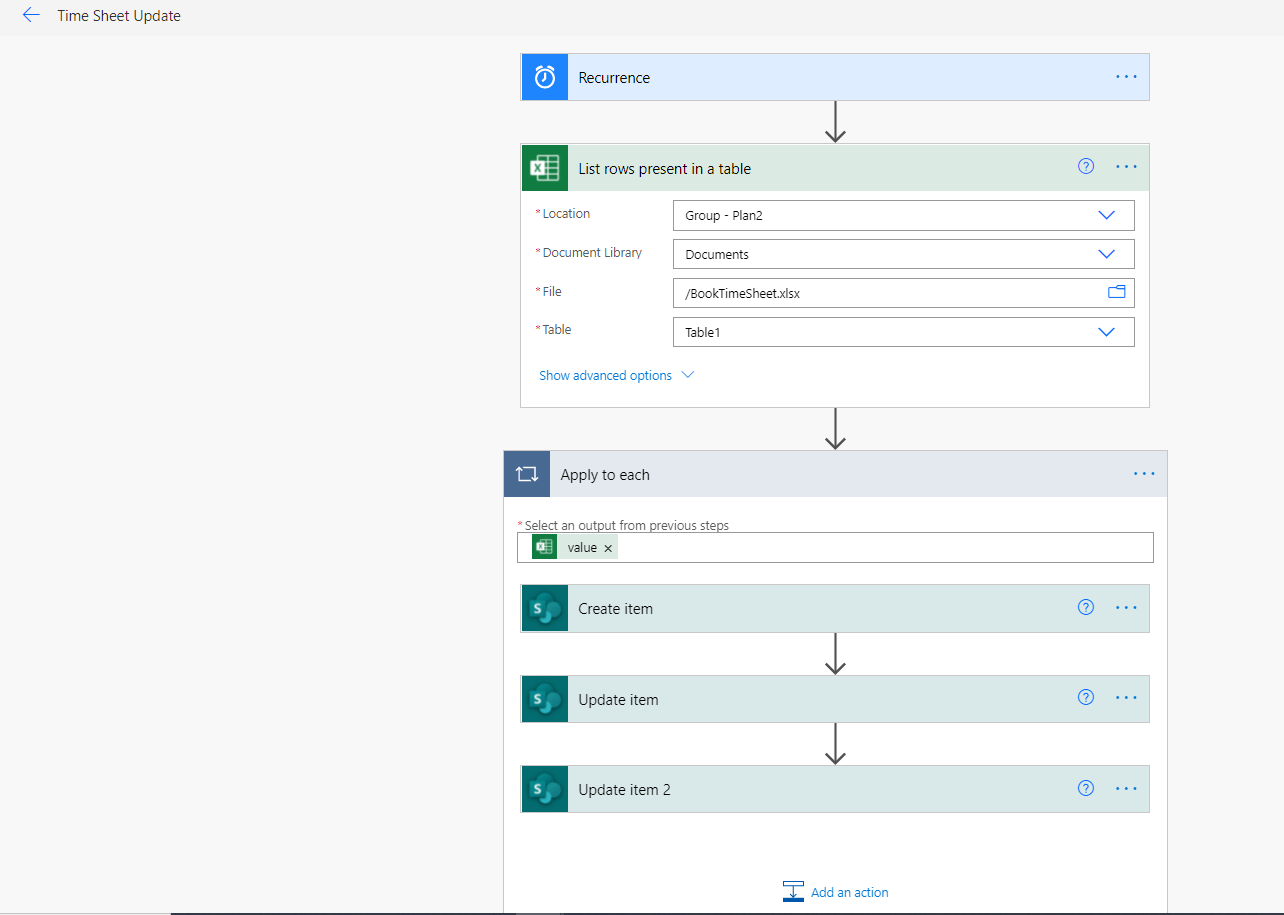The width and height of the screenshot is (1284, 915).
Task: Click the SharePoint icon on Update item
Action: point(545,699)
